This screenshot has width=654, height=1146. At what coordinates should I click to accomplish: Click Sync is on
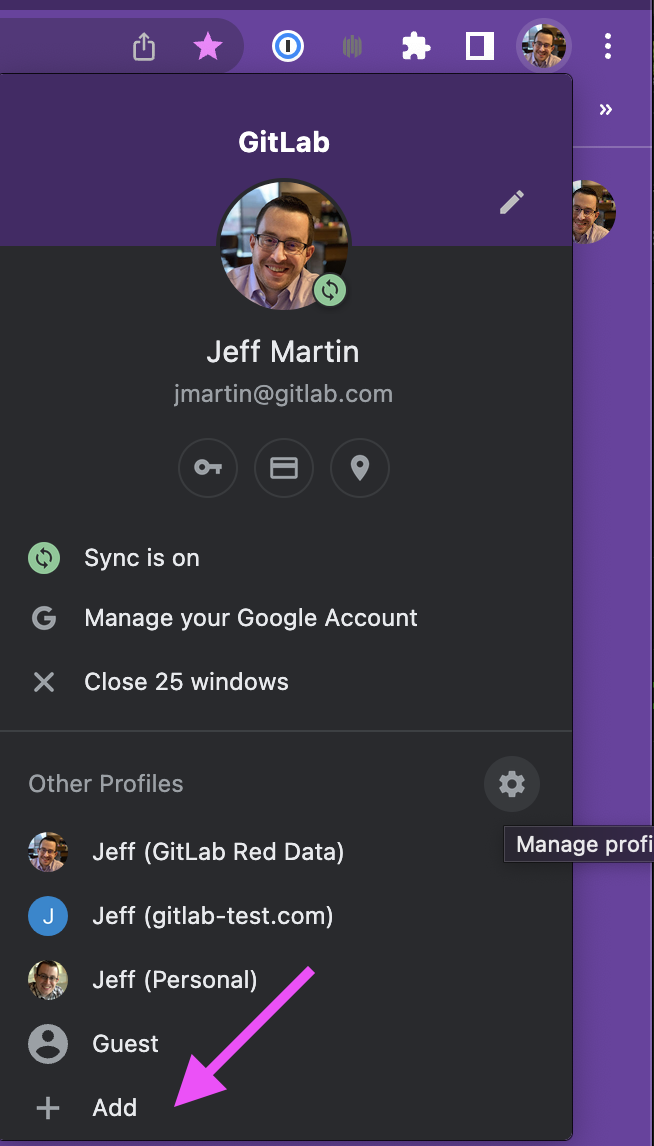(141, 558)
